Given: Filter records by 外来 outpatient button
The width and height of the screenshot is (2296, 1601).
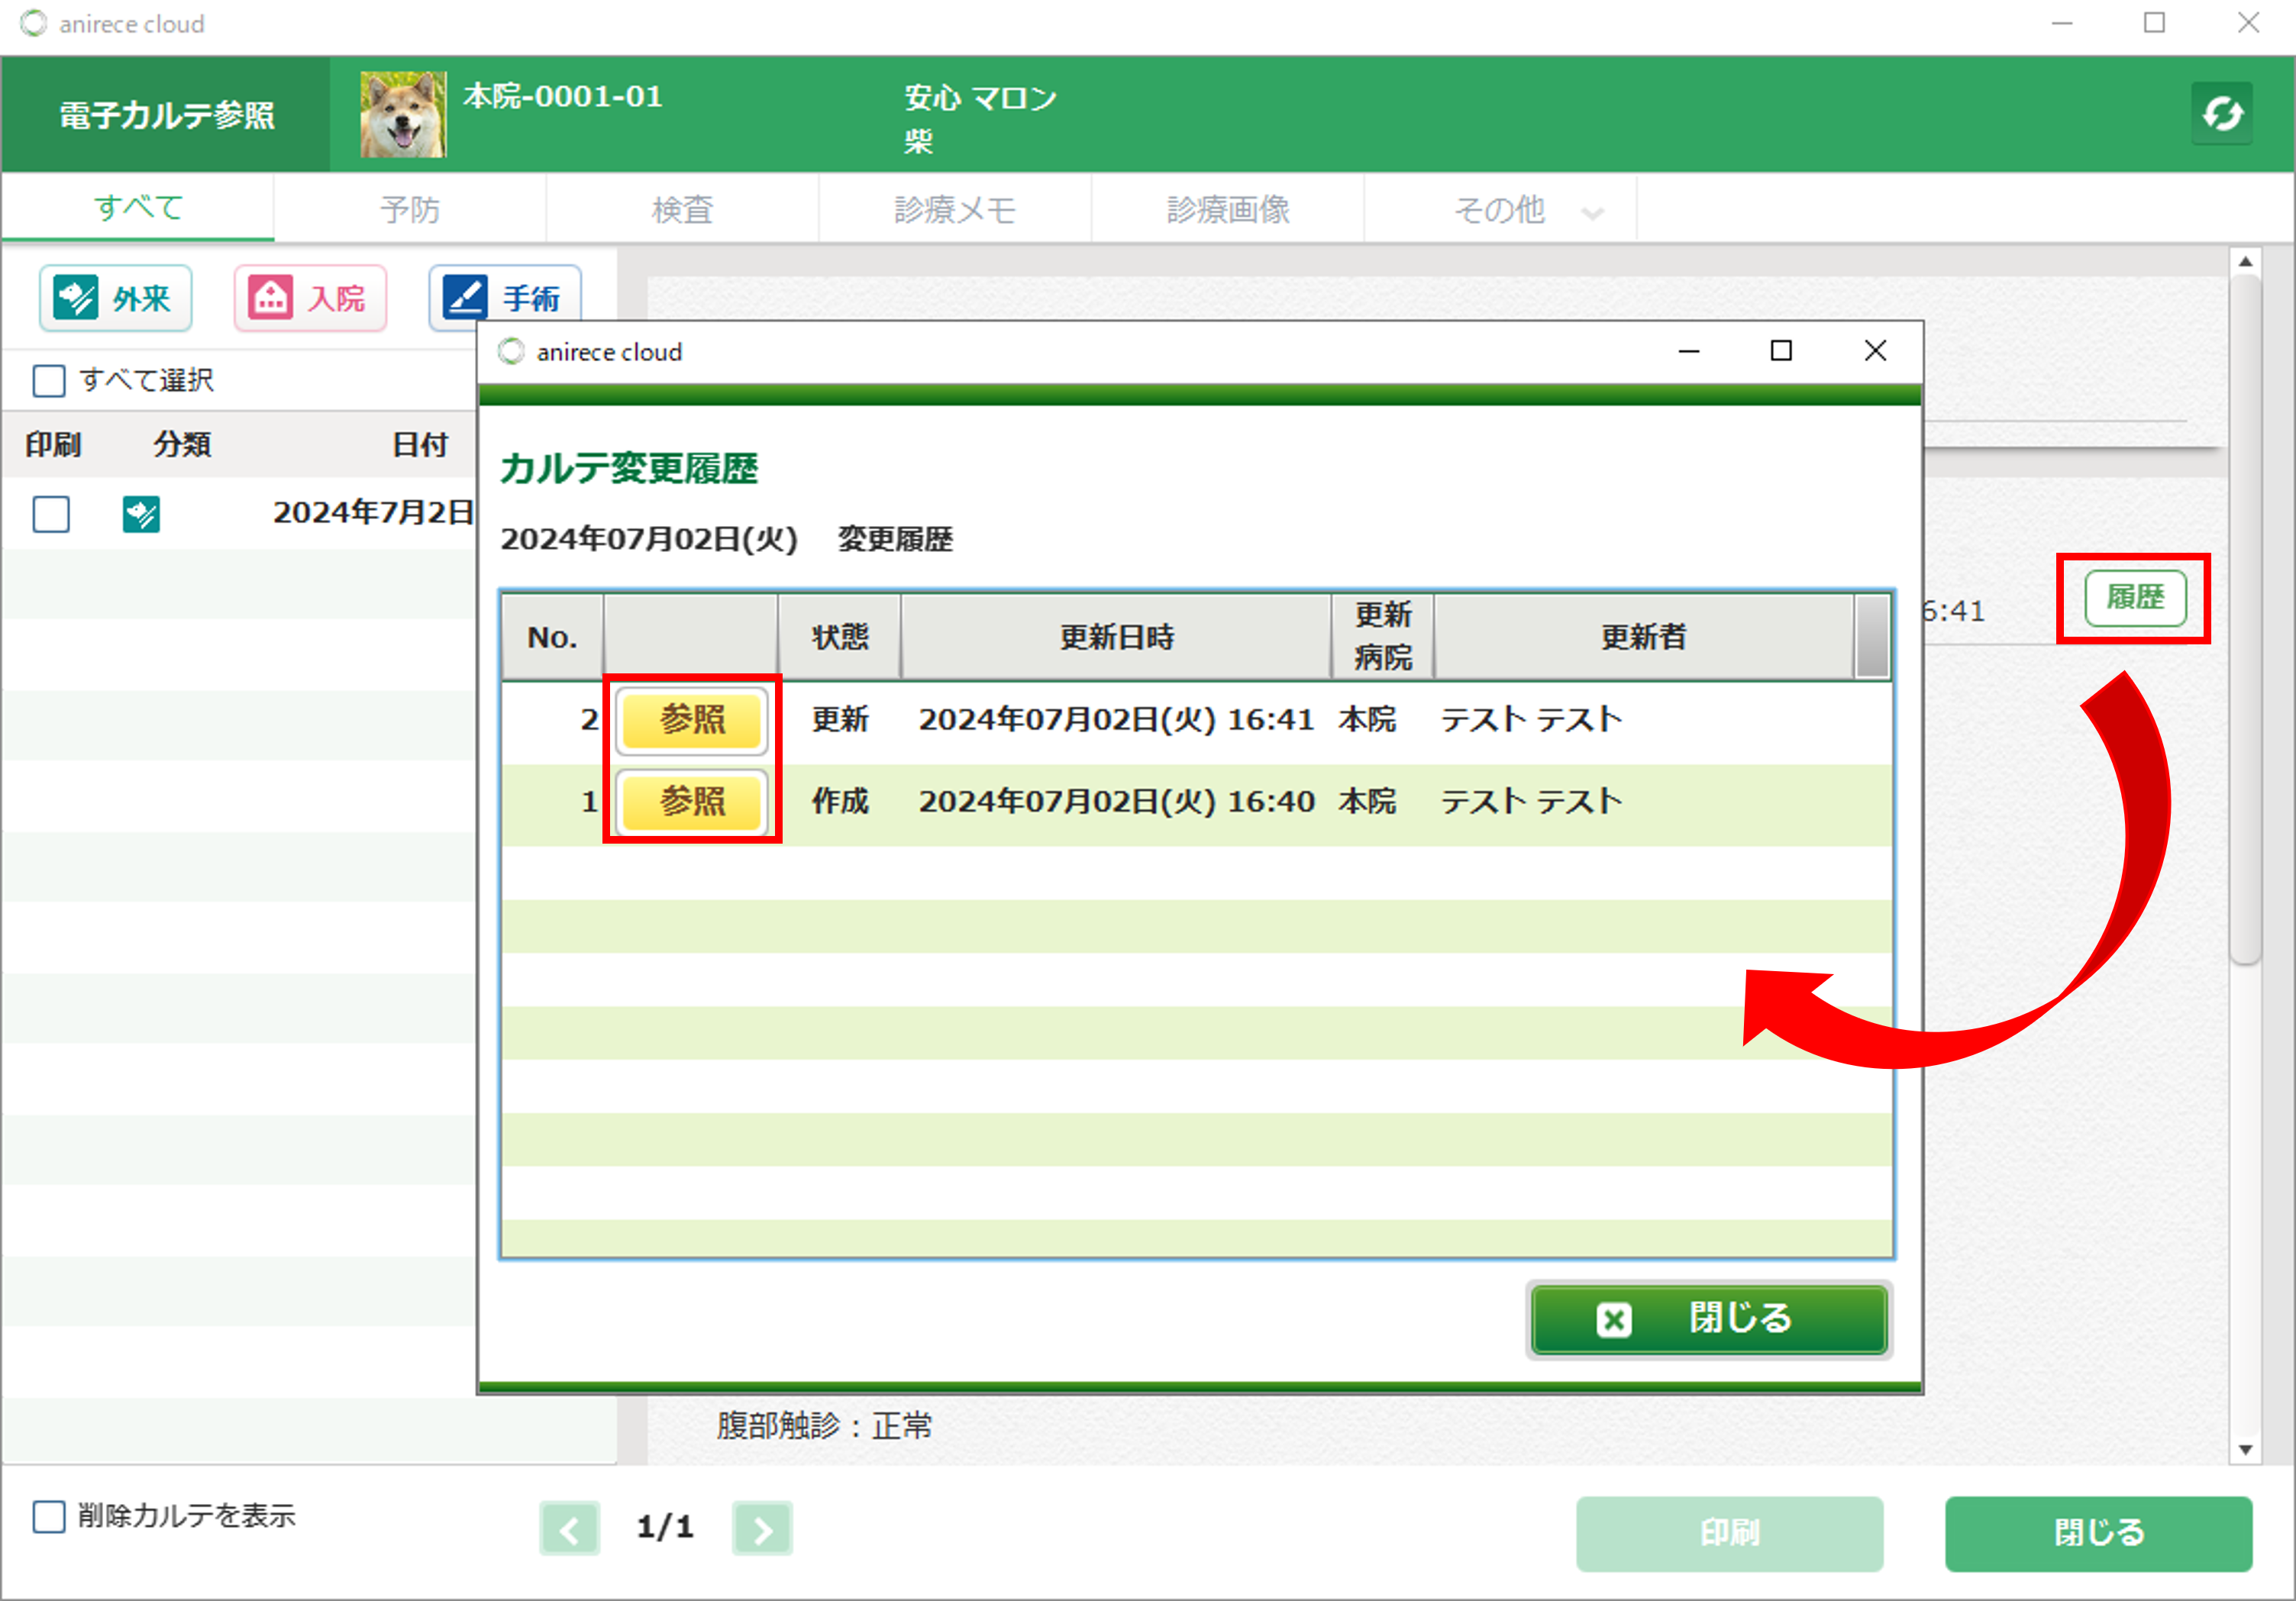Looking at the screenshot, I should point(115,298).
